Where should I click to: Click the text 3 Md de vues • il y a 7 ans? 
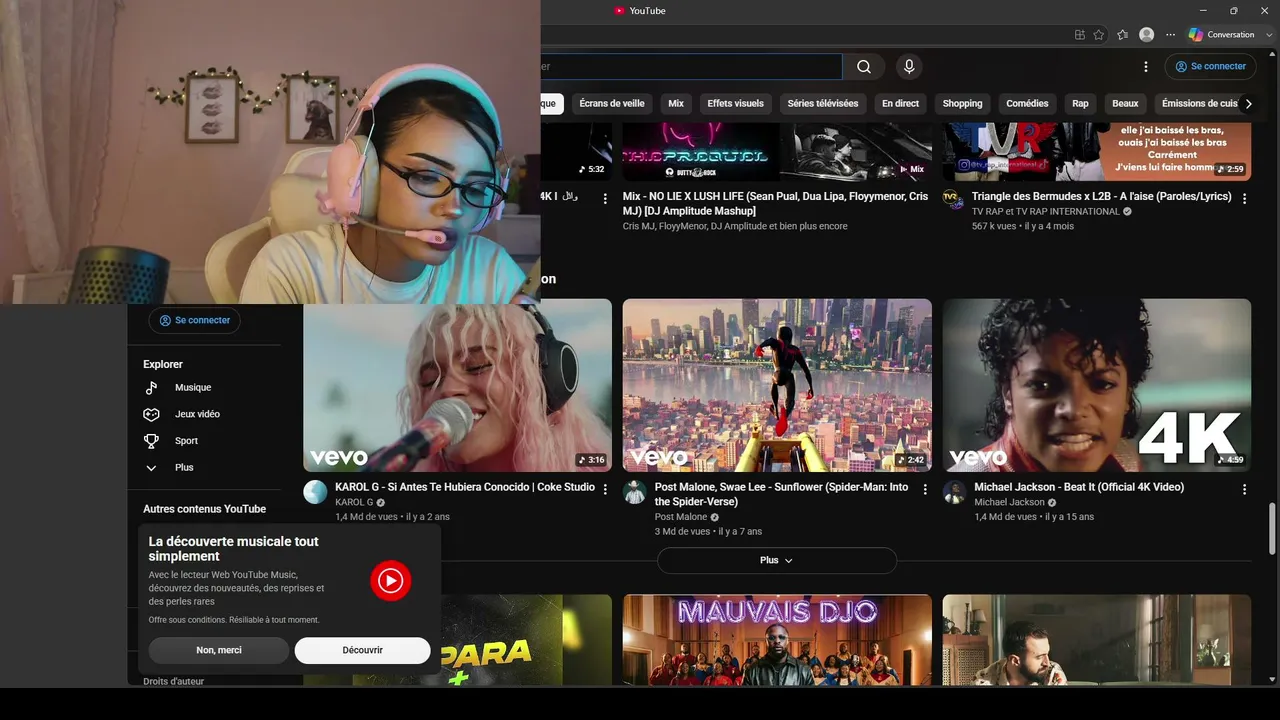pyautogui.click(x=708, y=532)
